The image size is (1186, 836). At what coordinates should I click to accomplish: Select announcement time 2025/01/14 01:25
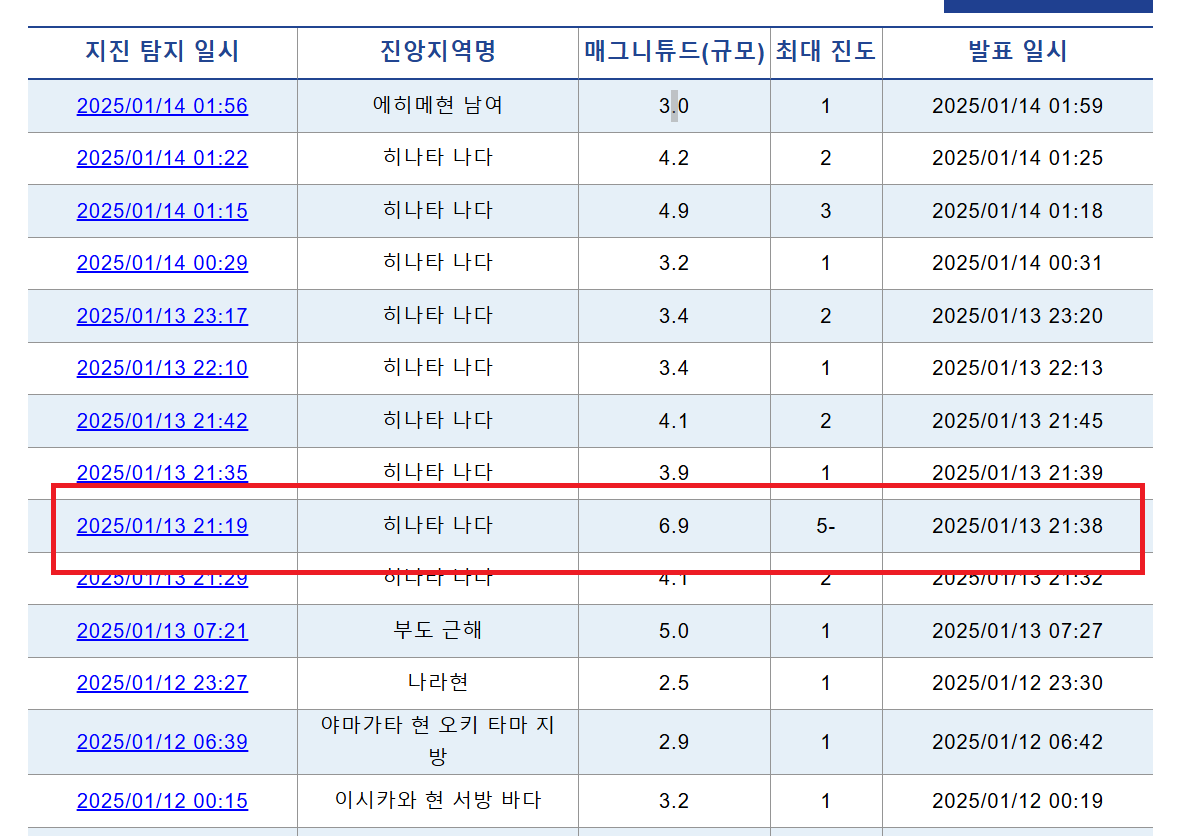pyautogui.click(x=1017, y=158)
